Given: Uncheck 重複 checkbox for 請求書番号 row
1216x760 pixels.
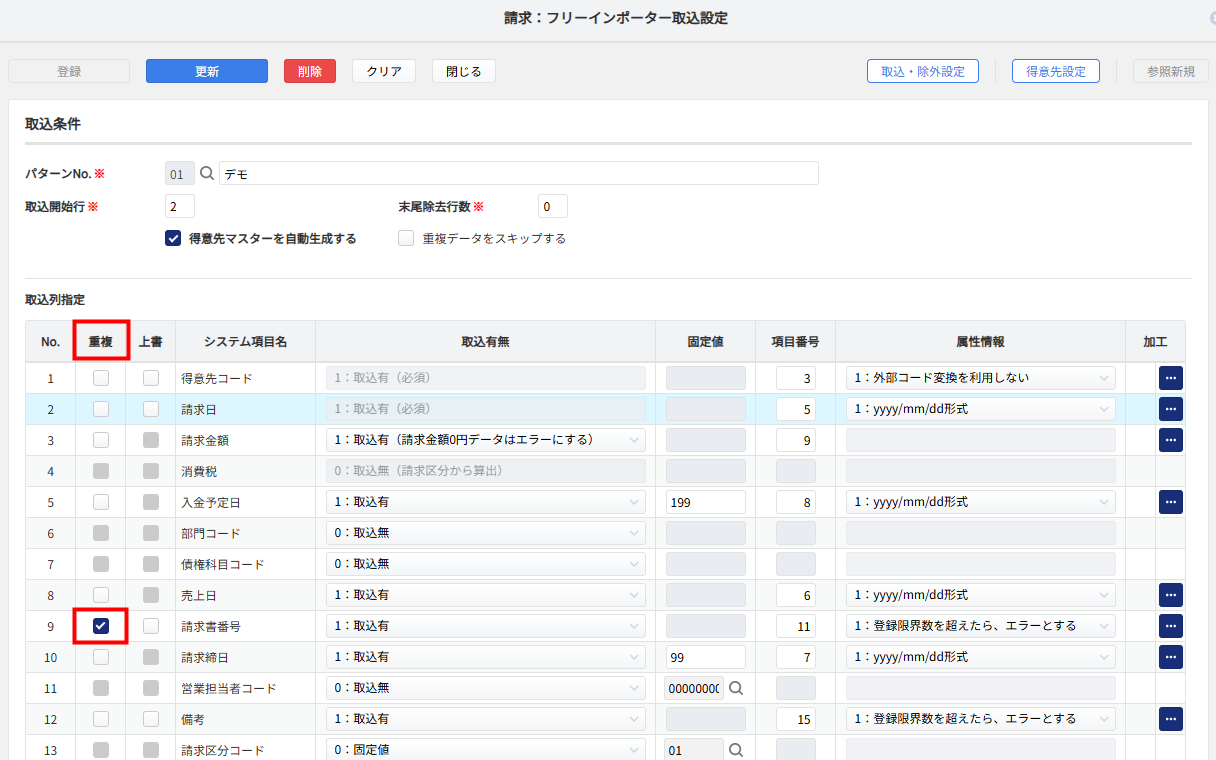Looking at the screenshot, I should pyautogui.click(x=100, y=626).
